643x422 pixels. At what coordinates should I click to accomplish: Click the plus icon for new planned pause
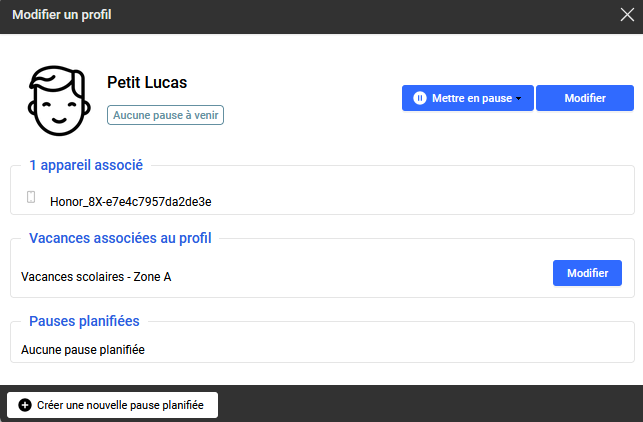[x=25, y=405]
